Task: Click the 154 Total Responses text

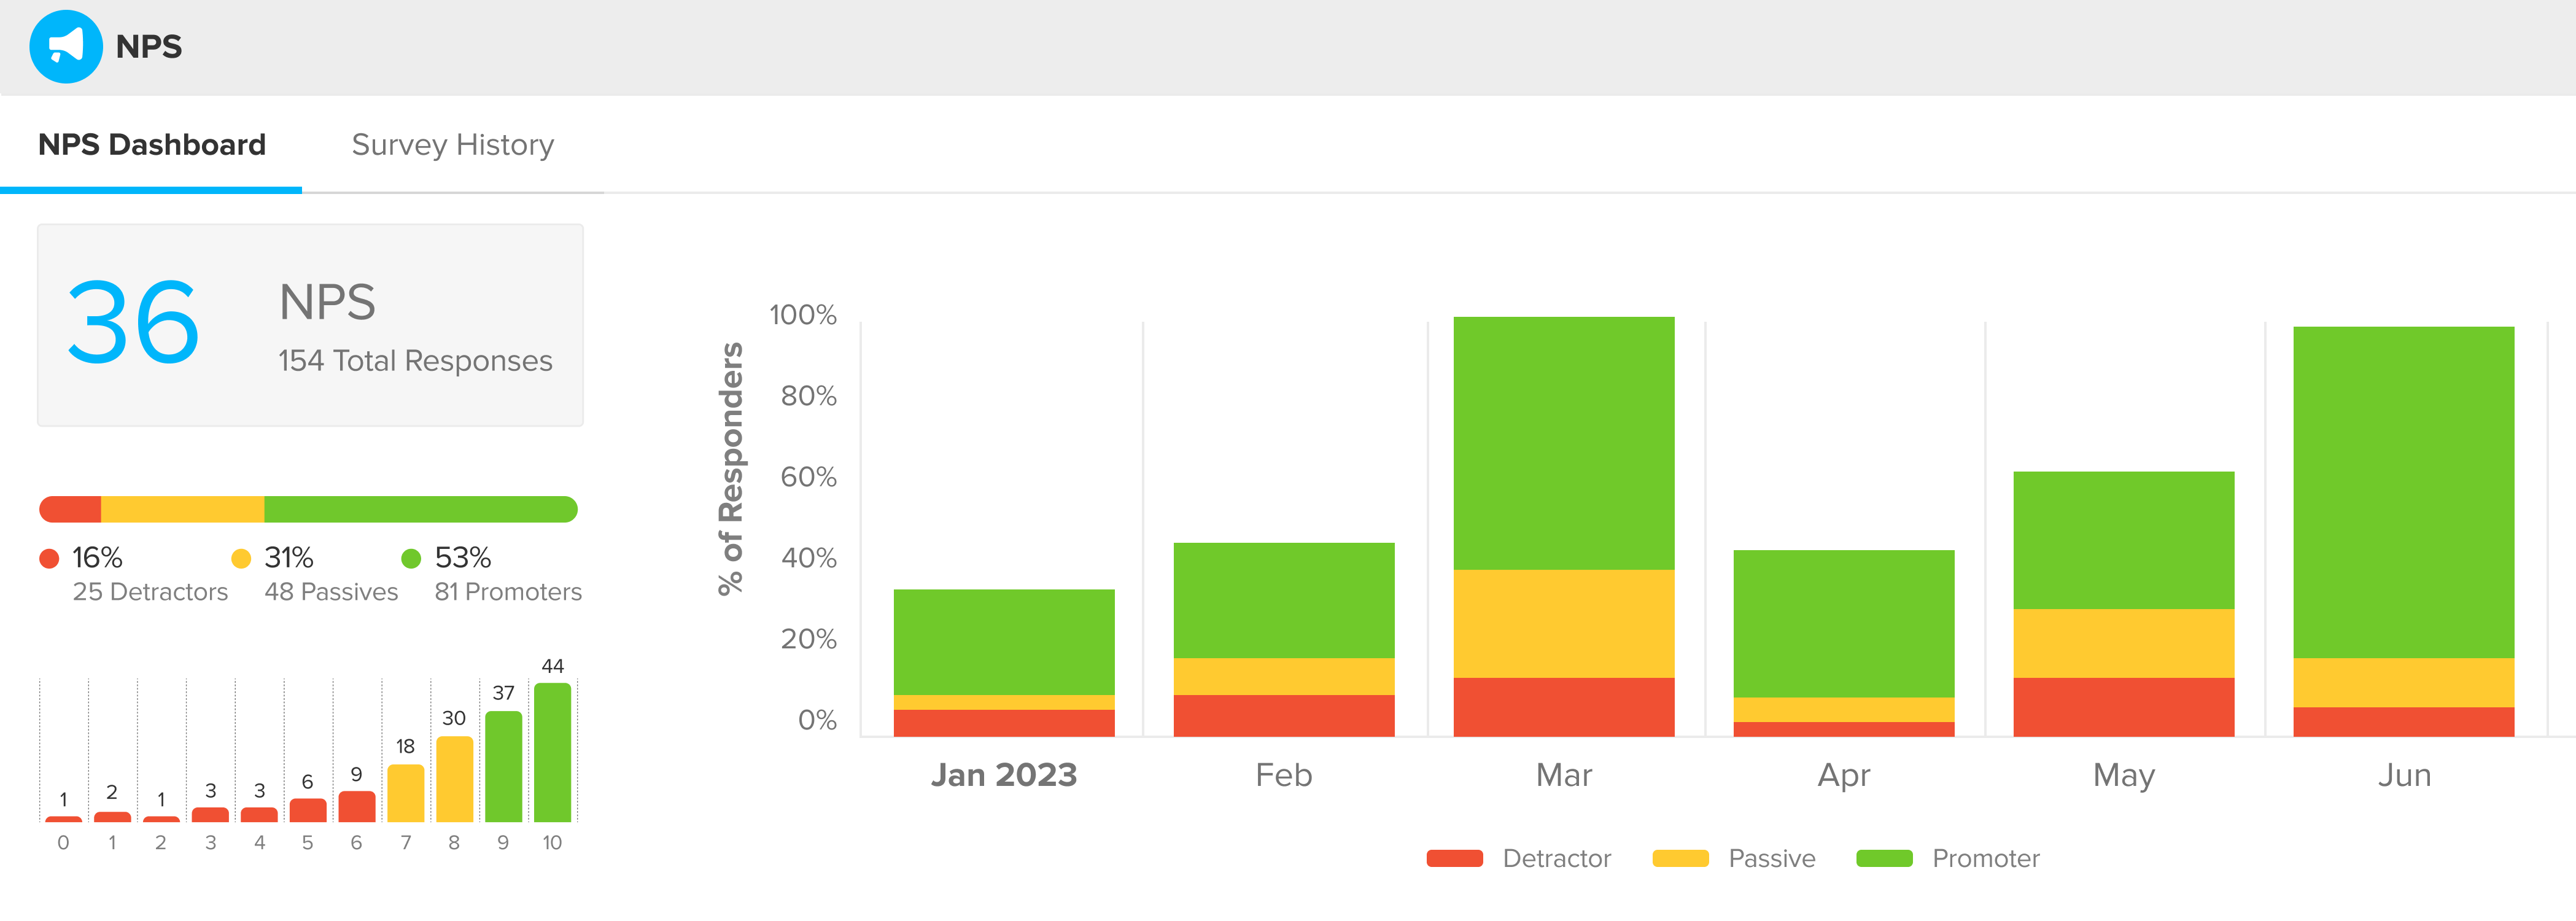Action: pyautogui.click(x=415, y=361)
